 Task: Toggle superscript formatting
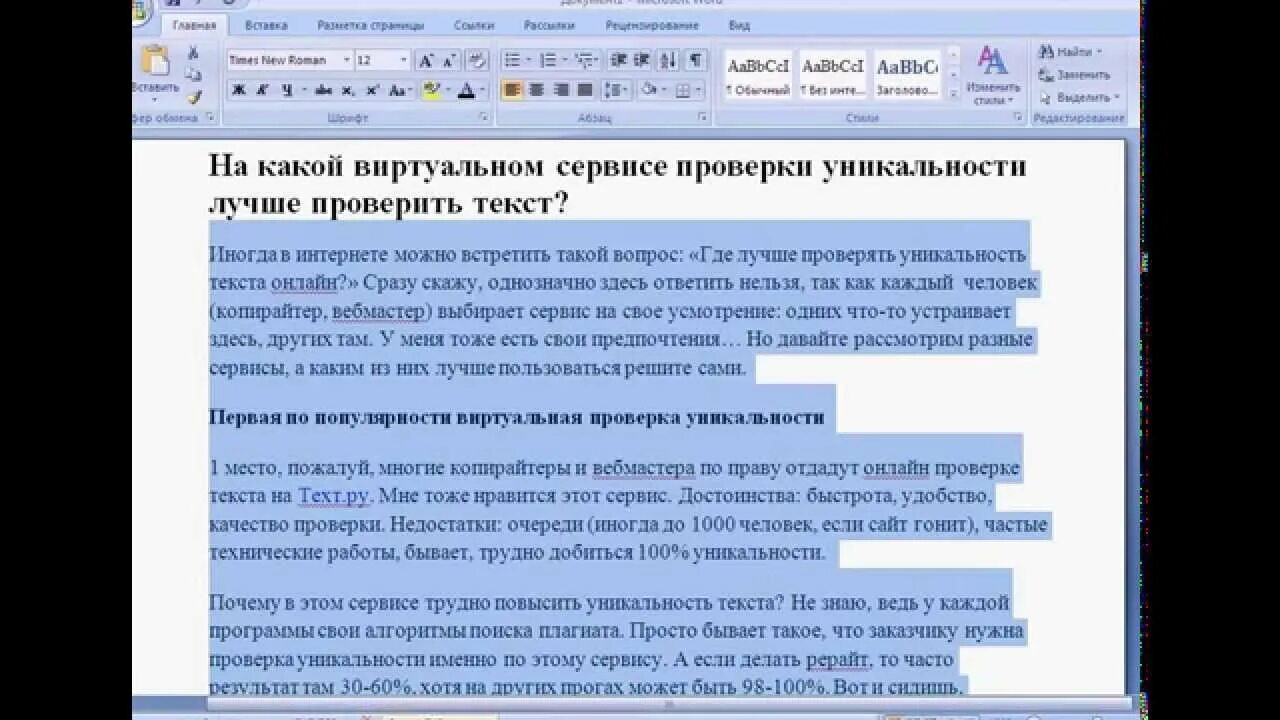tap(372, 90)
